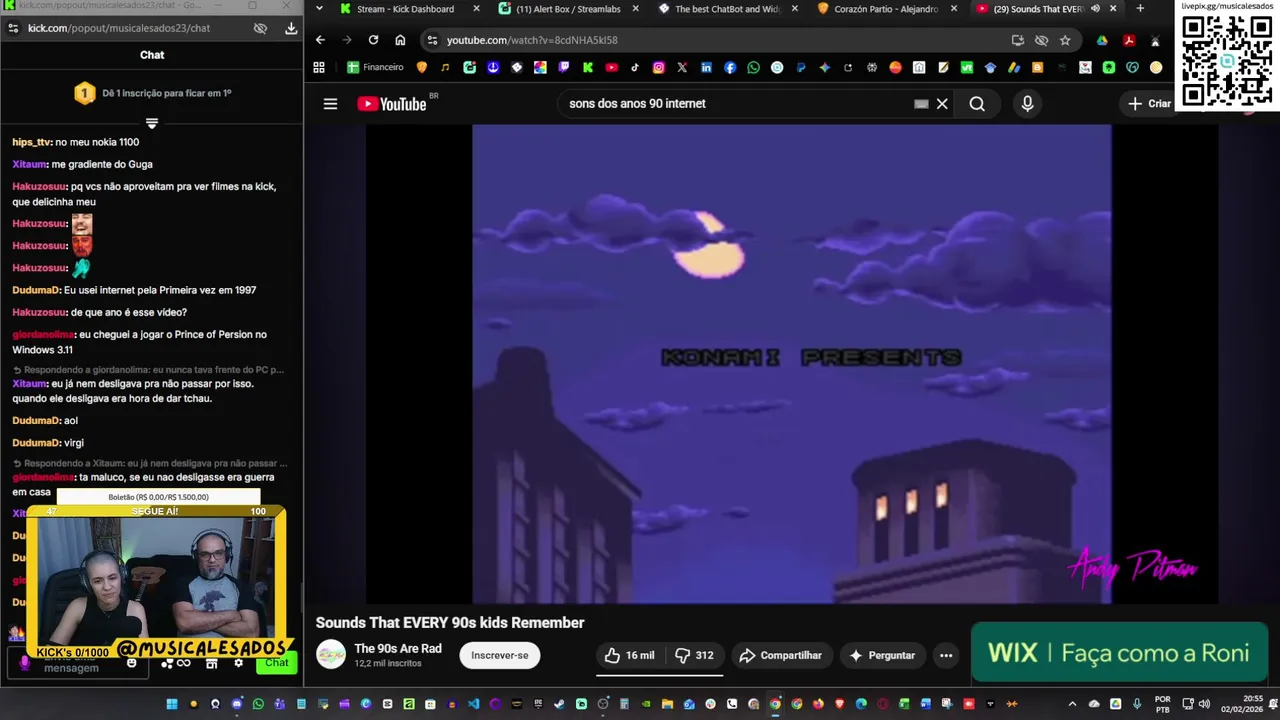Show hidden system tray icons
Screen dimensions: 1280x720
click(1072, 704)
